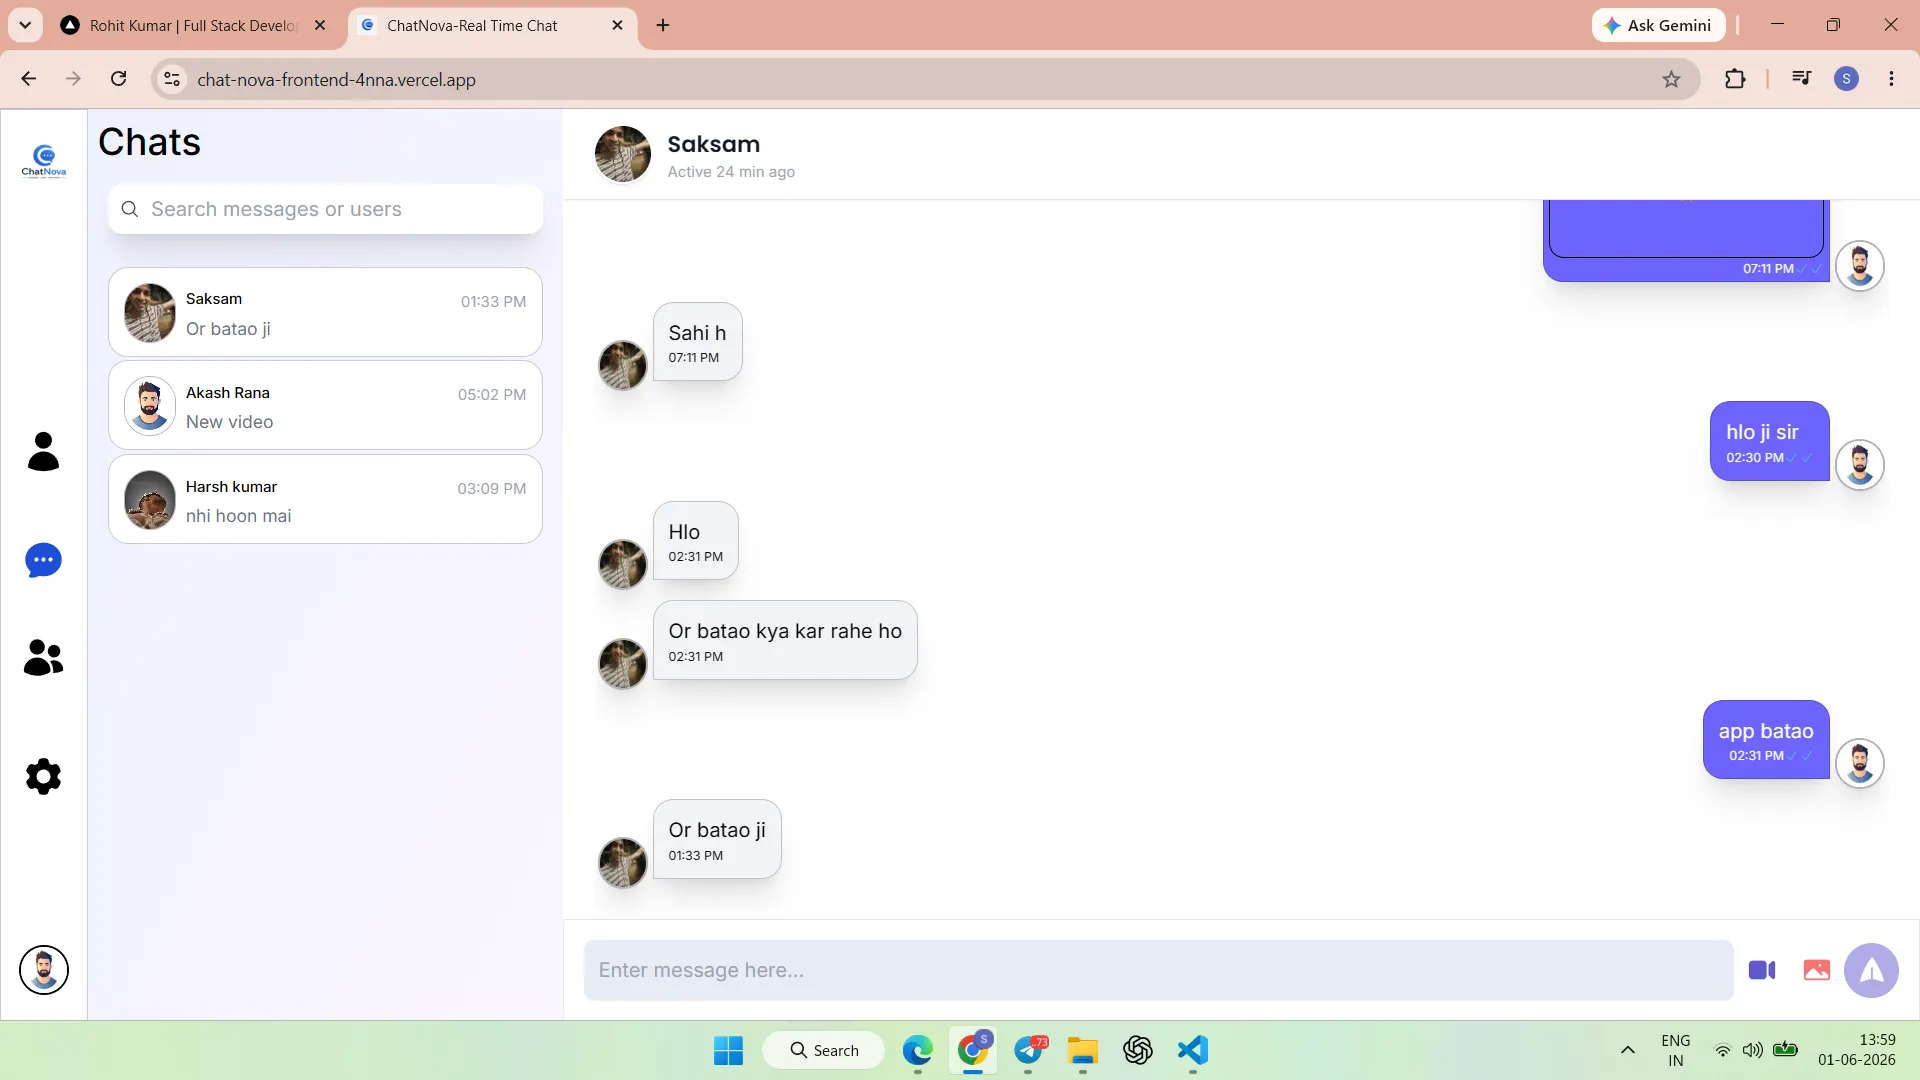1920x1080 pixels.
Task: Go forward in browser history
Action: [x=73, y=79]
